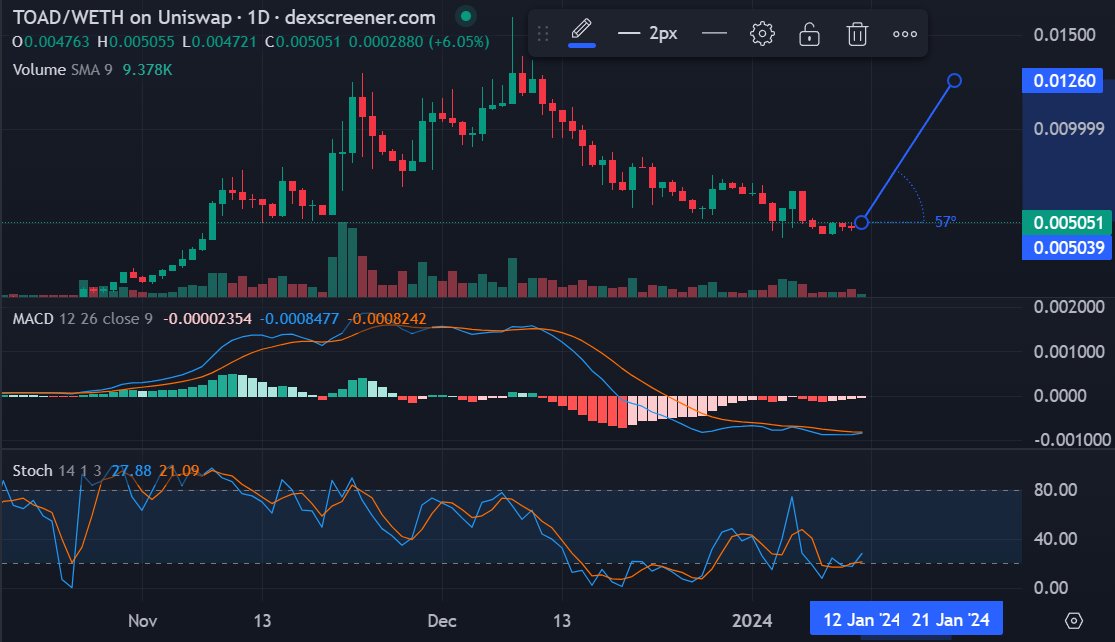The width and height of the screenshot is (1115, 642).
Task: Delete the drawing with trash icon
Action: (857, 33)
